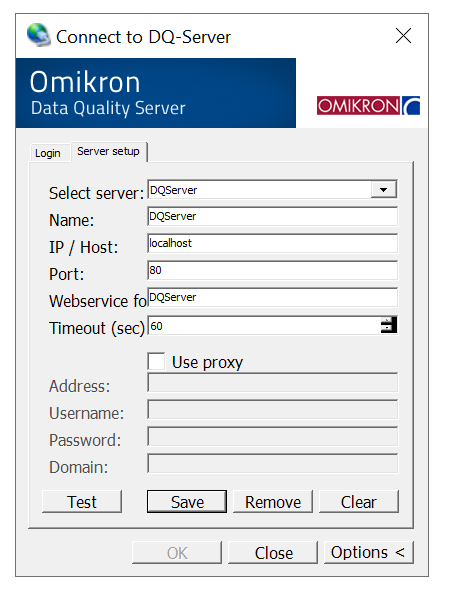Click the Port field showing 80
The image size is (451, 600).
pyautogui.click(x=272, y=271)
